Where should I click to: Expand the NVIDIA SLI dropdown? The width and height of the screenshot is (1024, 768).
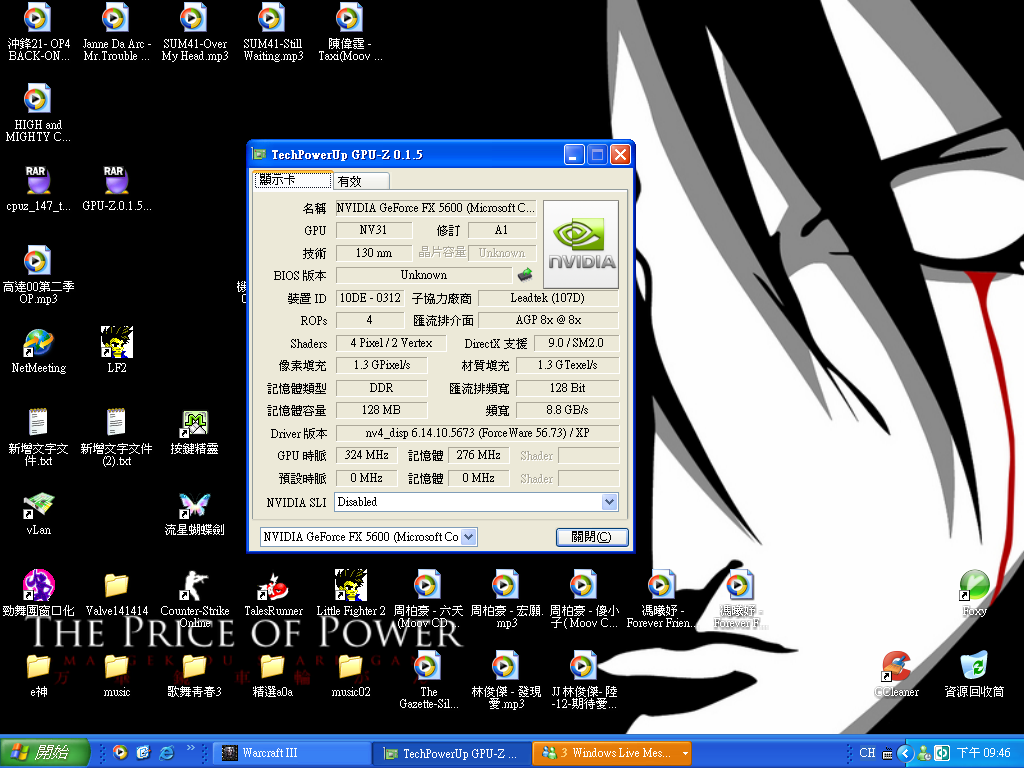(610, 502)
